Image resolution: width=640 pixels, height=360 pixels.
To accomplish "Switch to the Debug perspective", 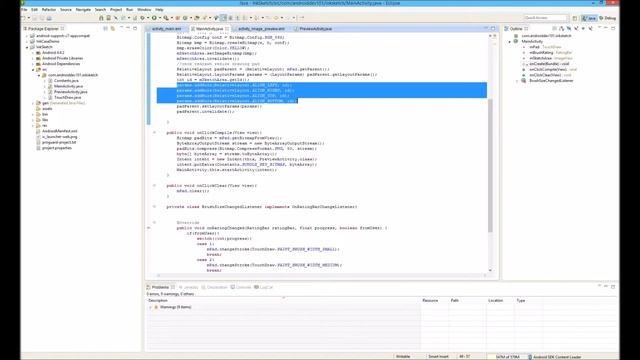I will click(x=607, y=18).
